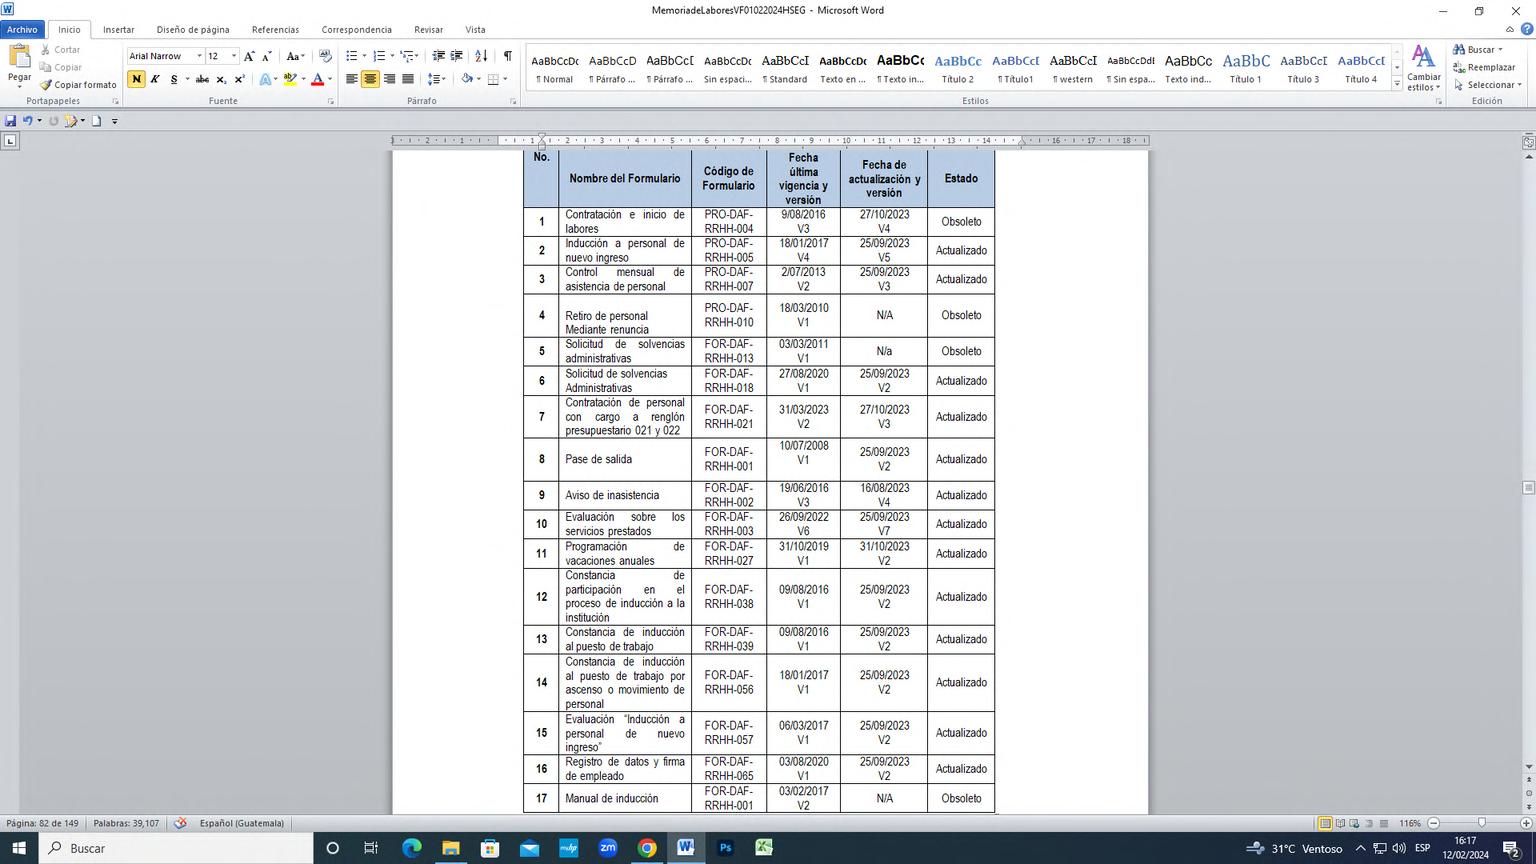Open the Archivo tab
This screenshot has width=1536, height=864.
[x=22, y=30]
